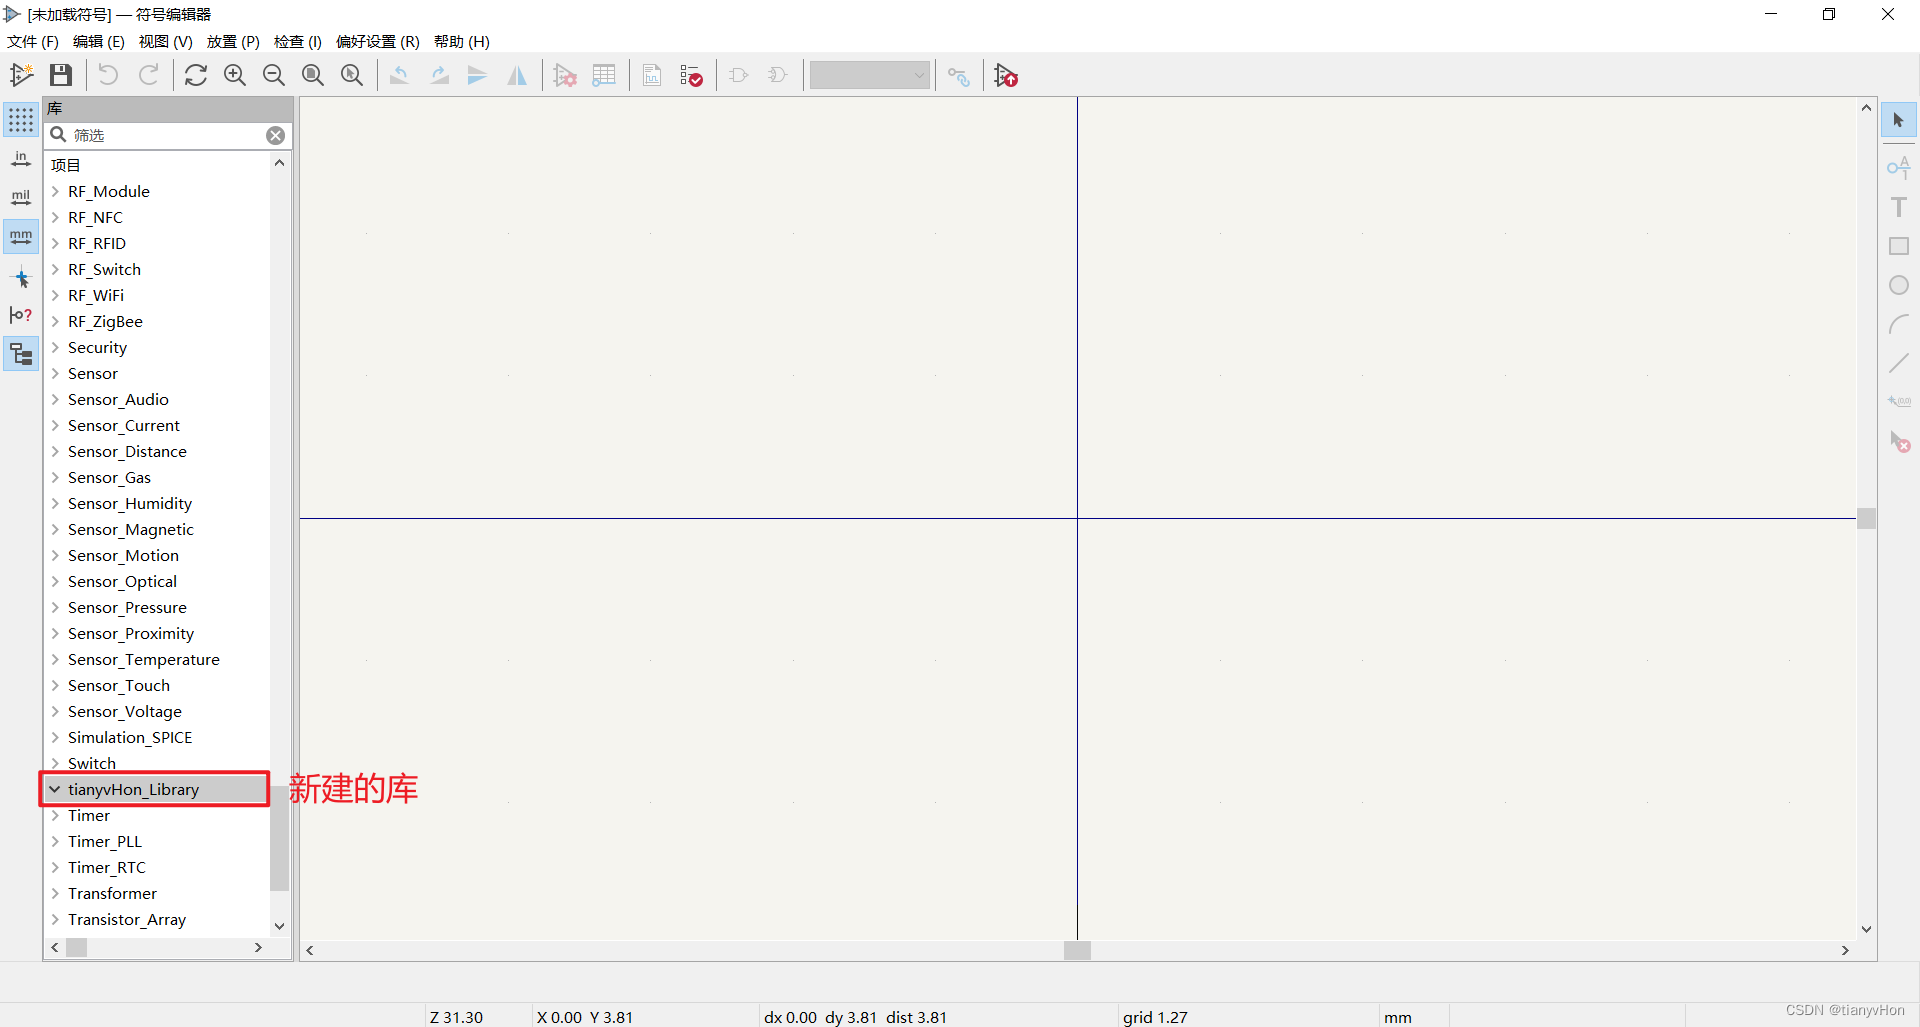Open the 编辑 (E) menu
This screenshot has height=1027, width=1920.
point(99,41)
